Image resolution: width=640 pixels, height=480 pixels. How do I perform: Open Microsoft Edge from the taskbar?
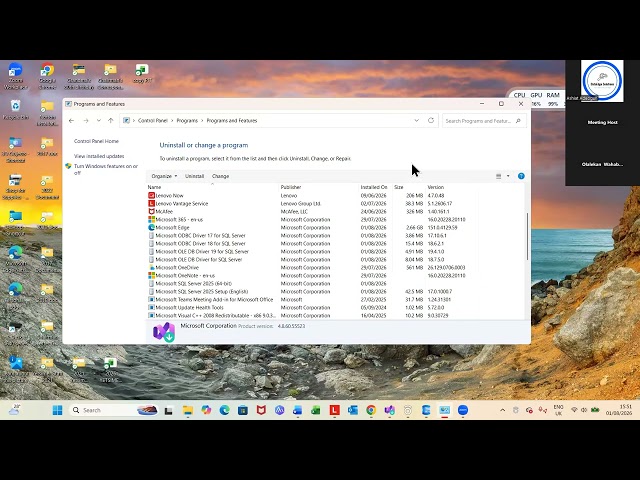(x=224, y=410)
